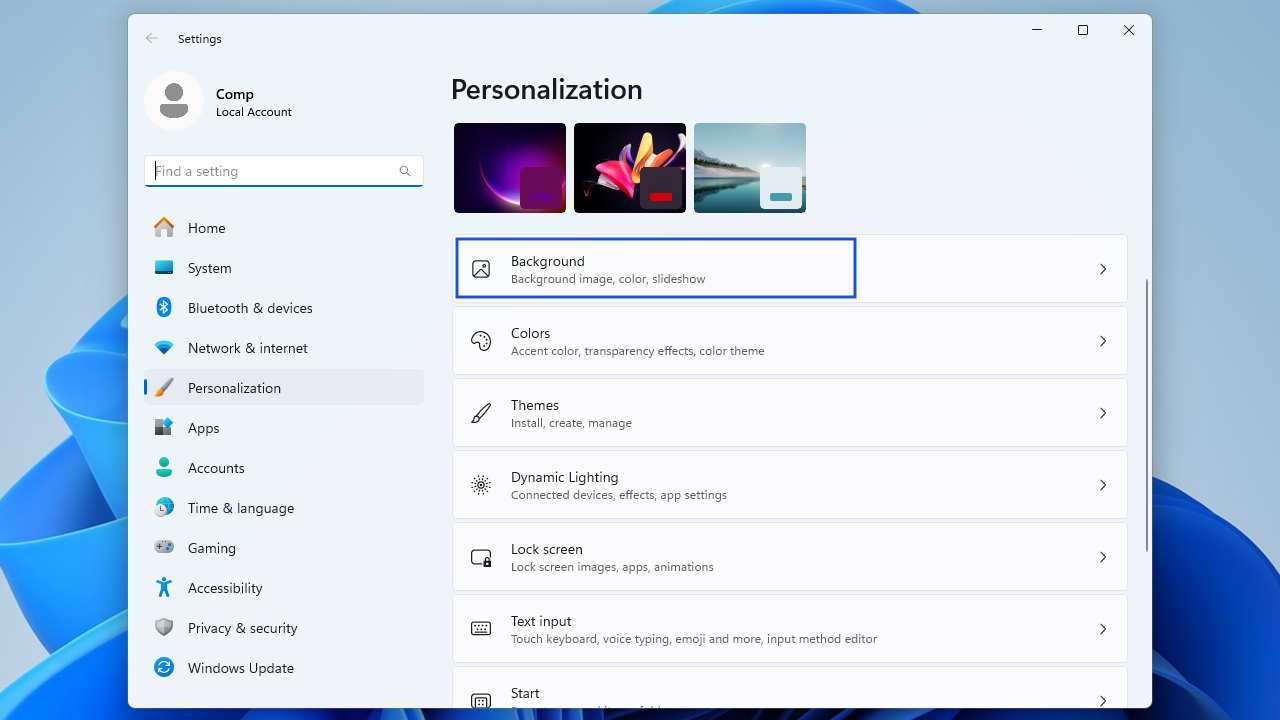Apply the purple glow theme thumbnail
This screenshot has width=1280, height=720.
[510, 168]
